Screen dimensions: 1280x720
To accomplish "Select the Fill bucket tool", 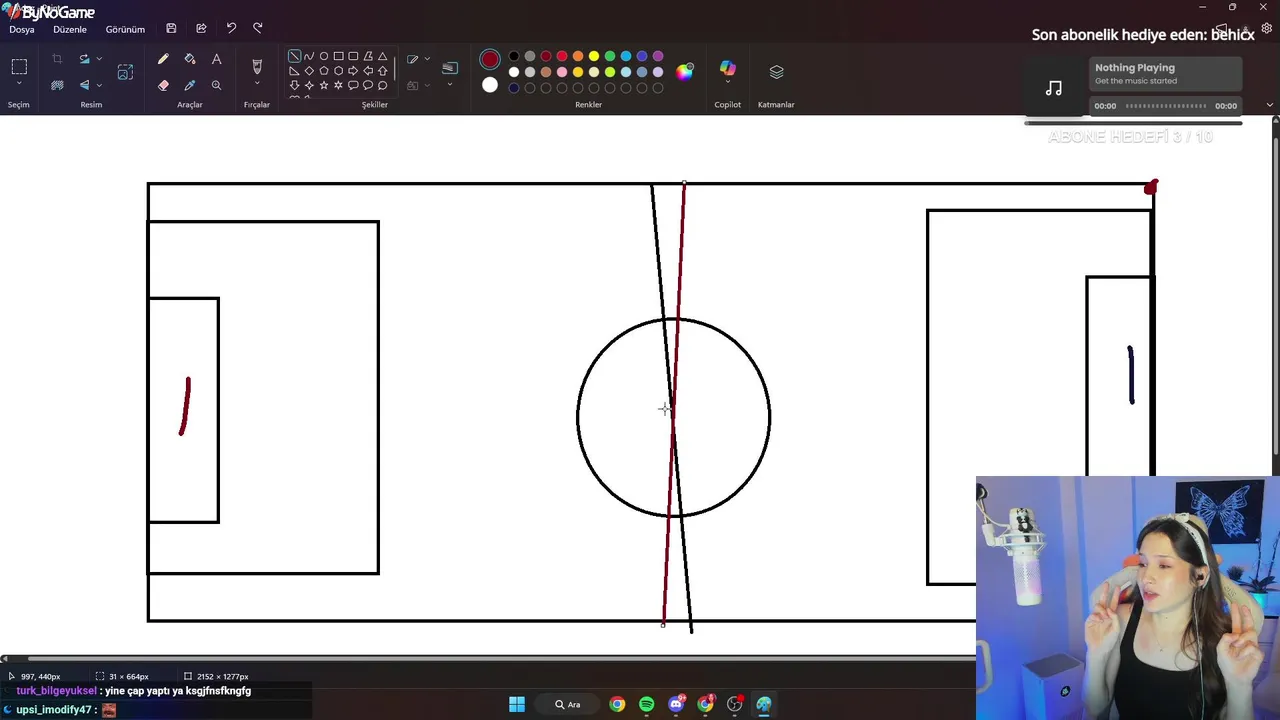I will [x=190, y=59].
